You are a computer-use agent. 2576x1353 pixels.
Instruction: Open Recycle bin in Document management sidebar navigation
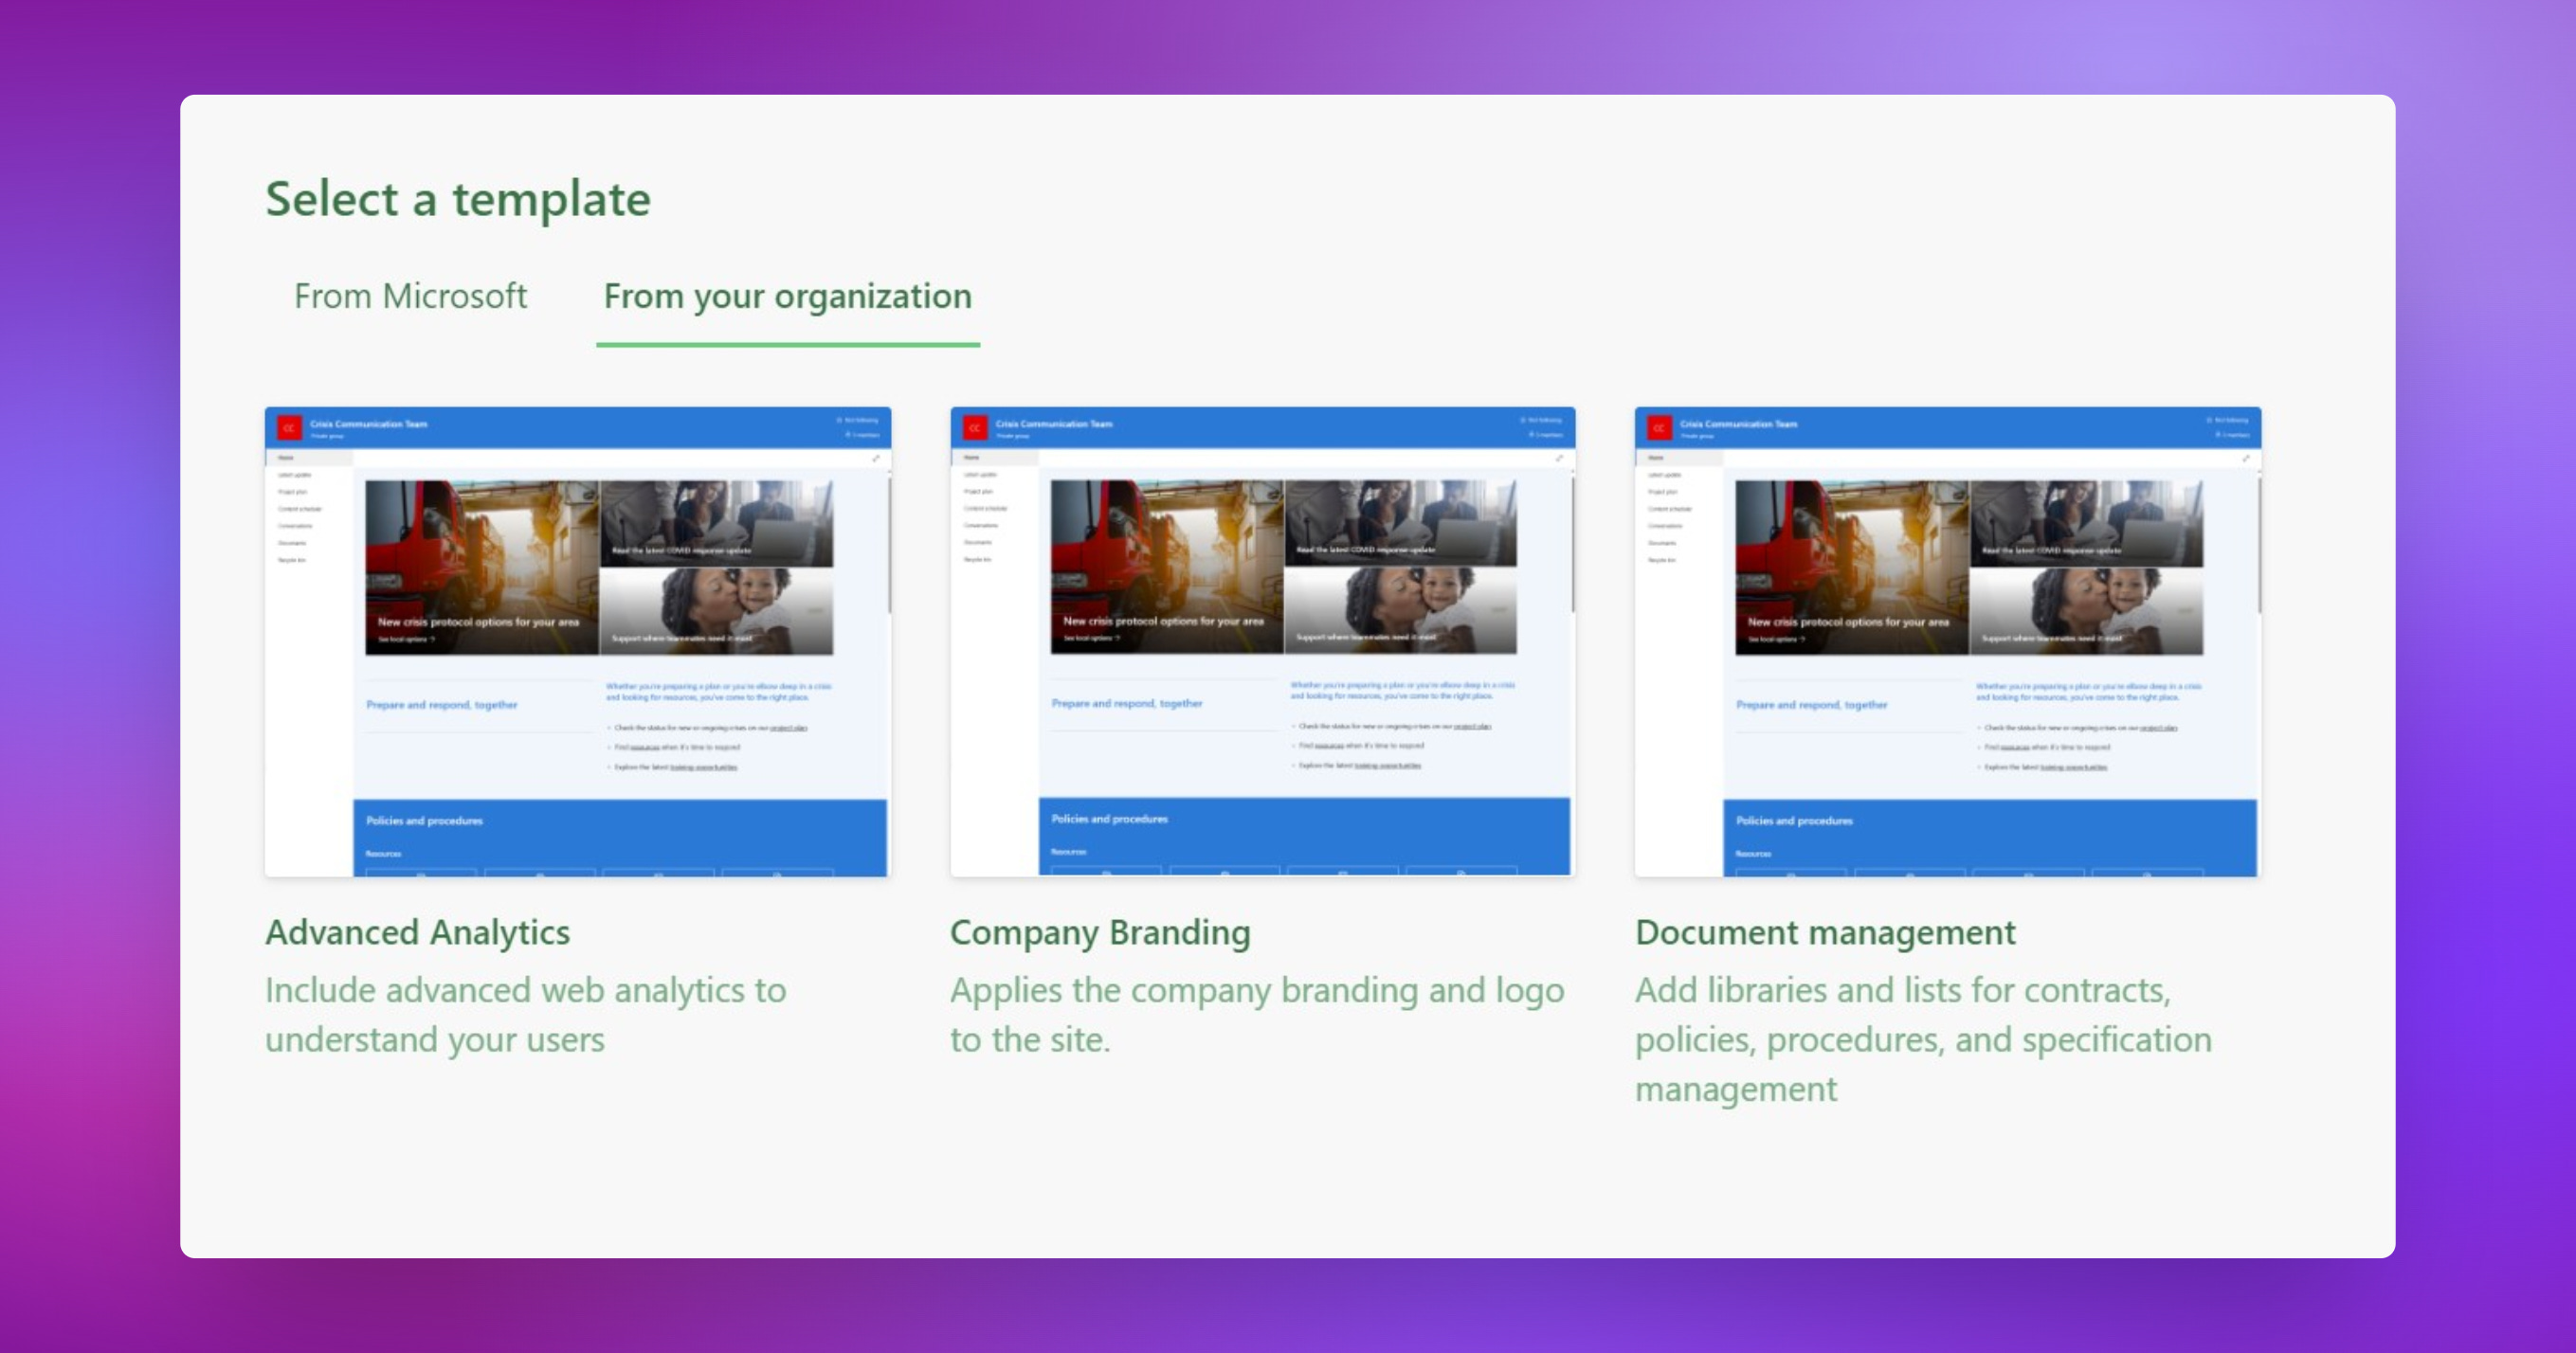click(1662, 559)
